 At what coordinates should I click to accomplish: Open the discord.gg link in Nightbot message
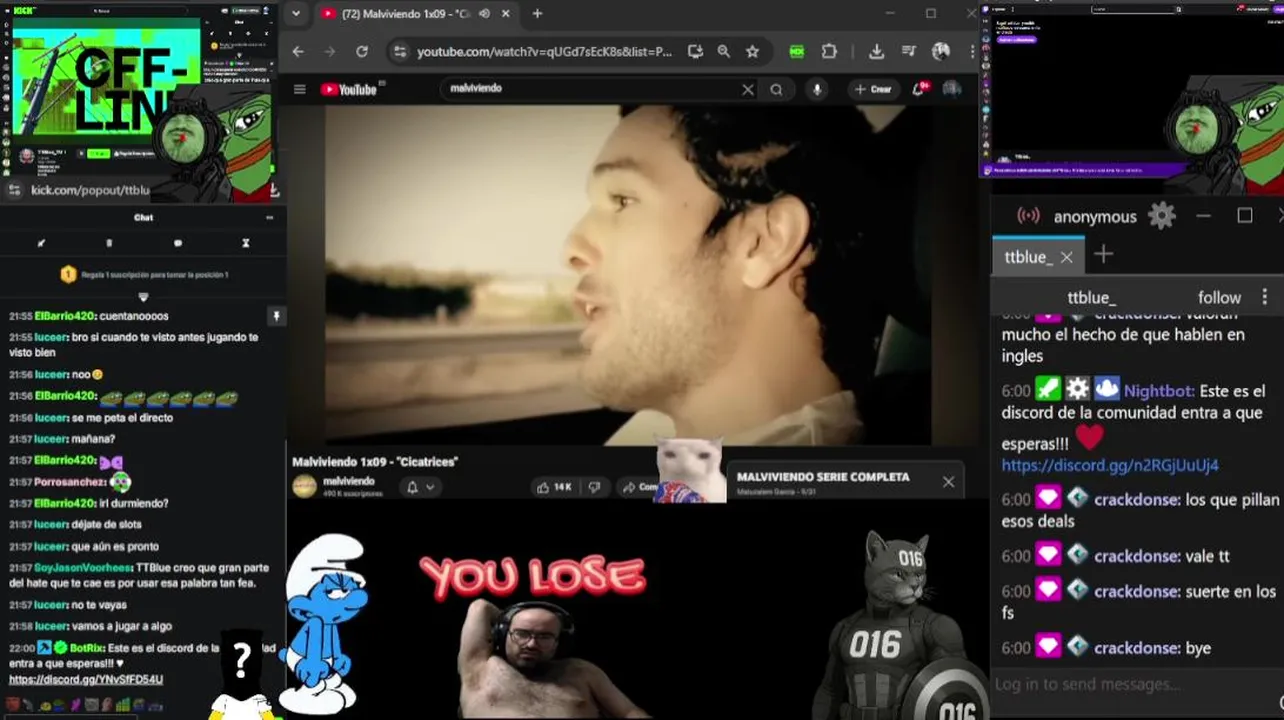coord(1110,465)
